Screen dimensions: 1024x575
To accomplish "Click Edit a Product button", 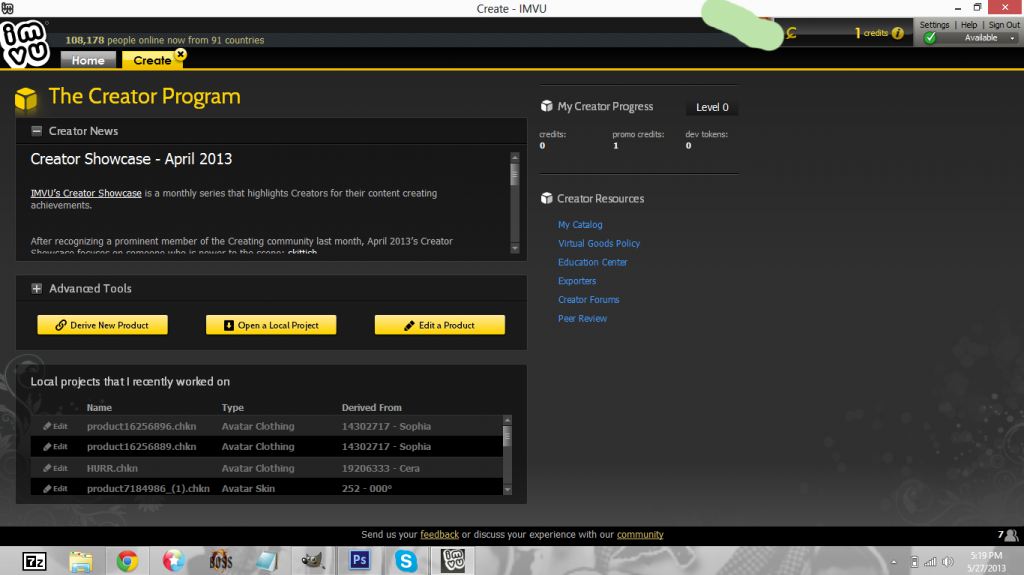I will [x=440, y=325].
